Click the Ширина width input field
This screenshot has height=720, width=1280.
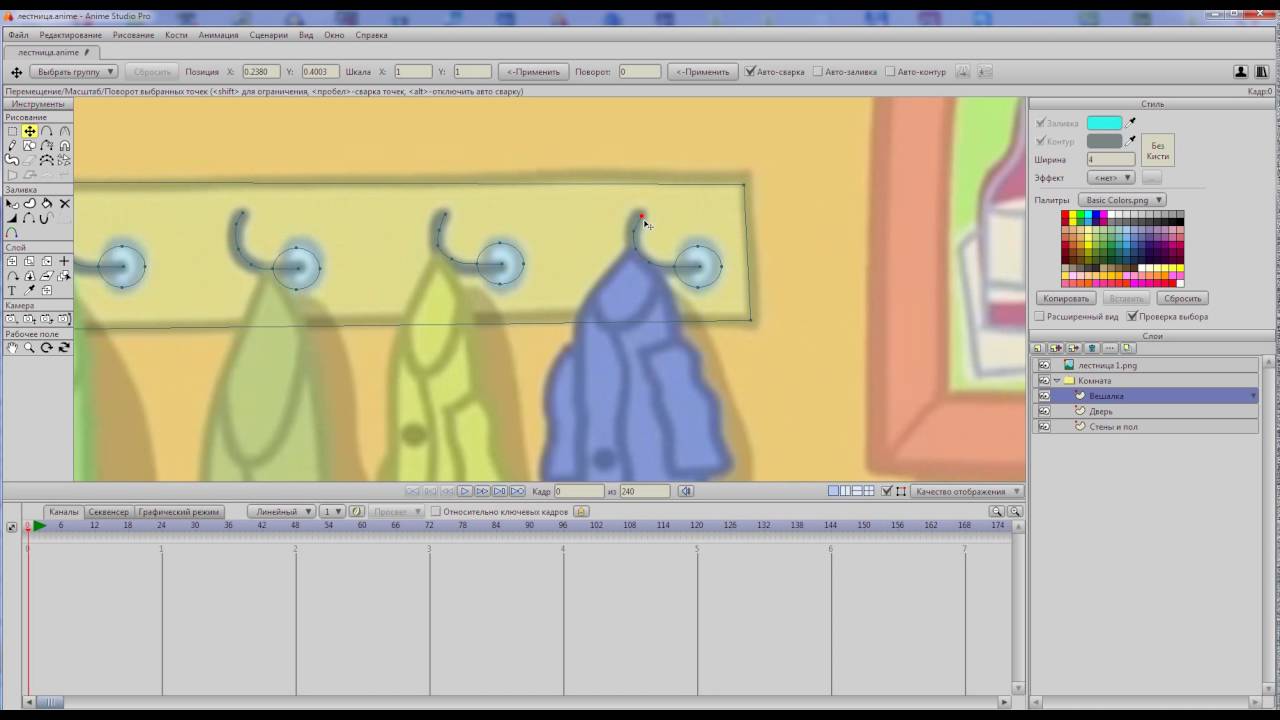[1111, 159]
